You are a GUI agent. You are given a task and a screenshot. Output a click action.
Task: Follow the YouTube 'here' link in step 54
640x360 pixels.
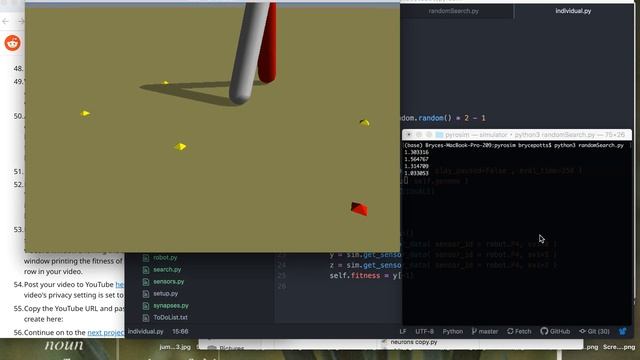coord(120,284)
